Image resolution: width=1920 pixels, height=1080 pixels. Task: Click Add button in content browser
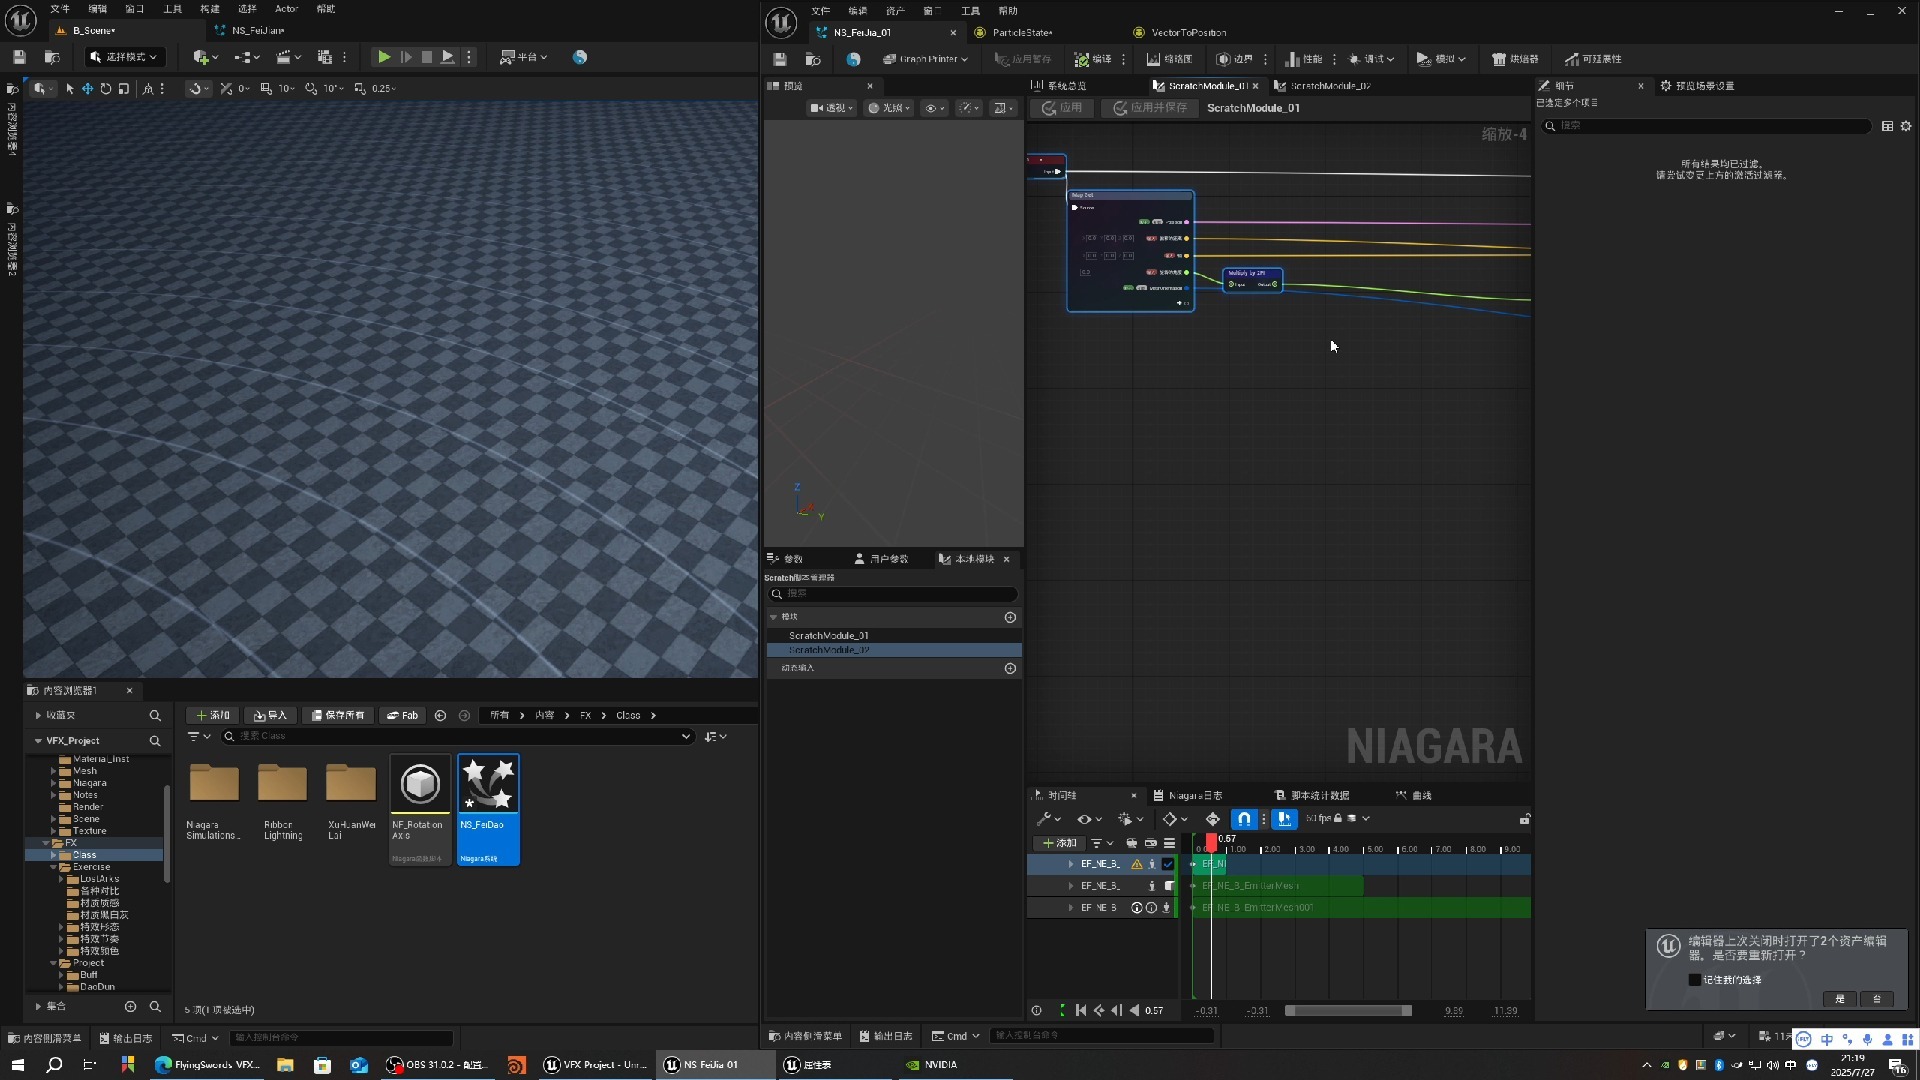point(212,716)
